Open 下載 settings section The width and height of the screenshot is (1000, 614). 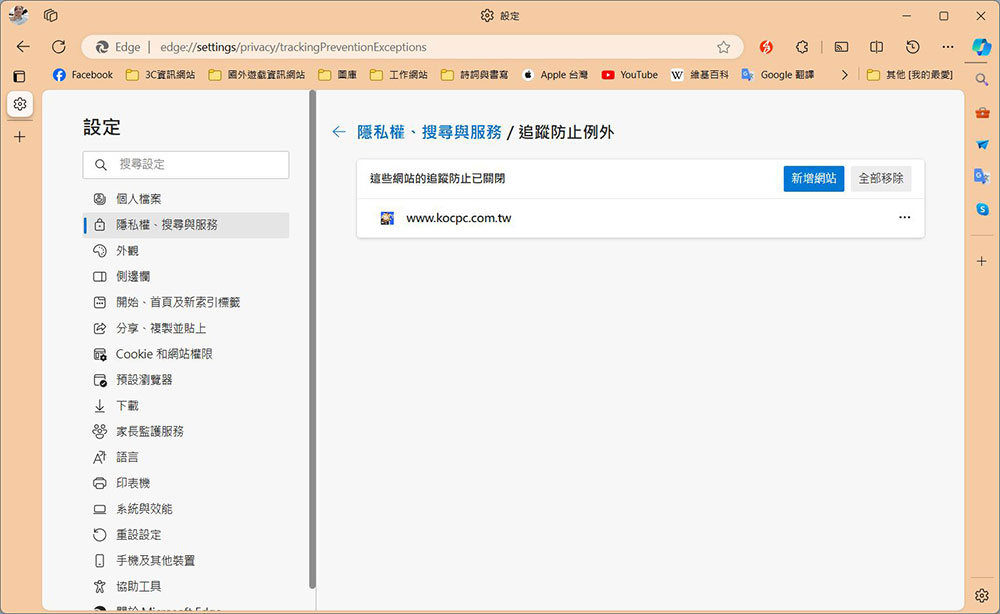click(x=186, y=406)
